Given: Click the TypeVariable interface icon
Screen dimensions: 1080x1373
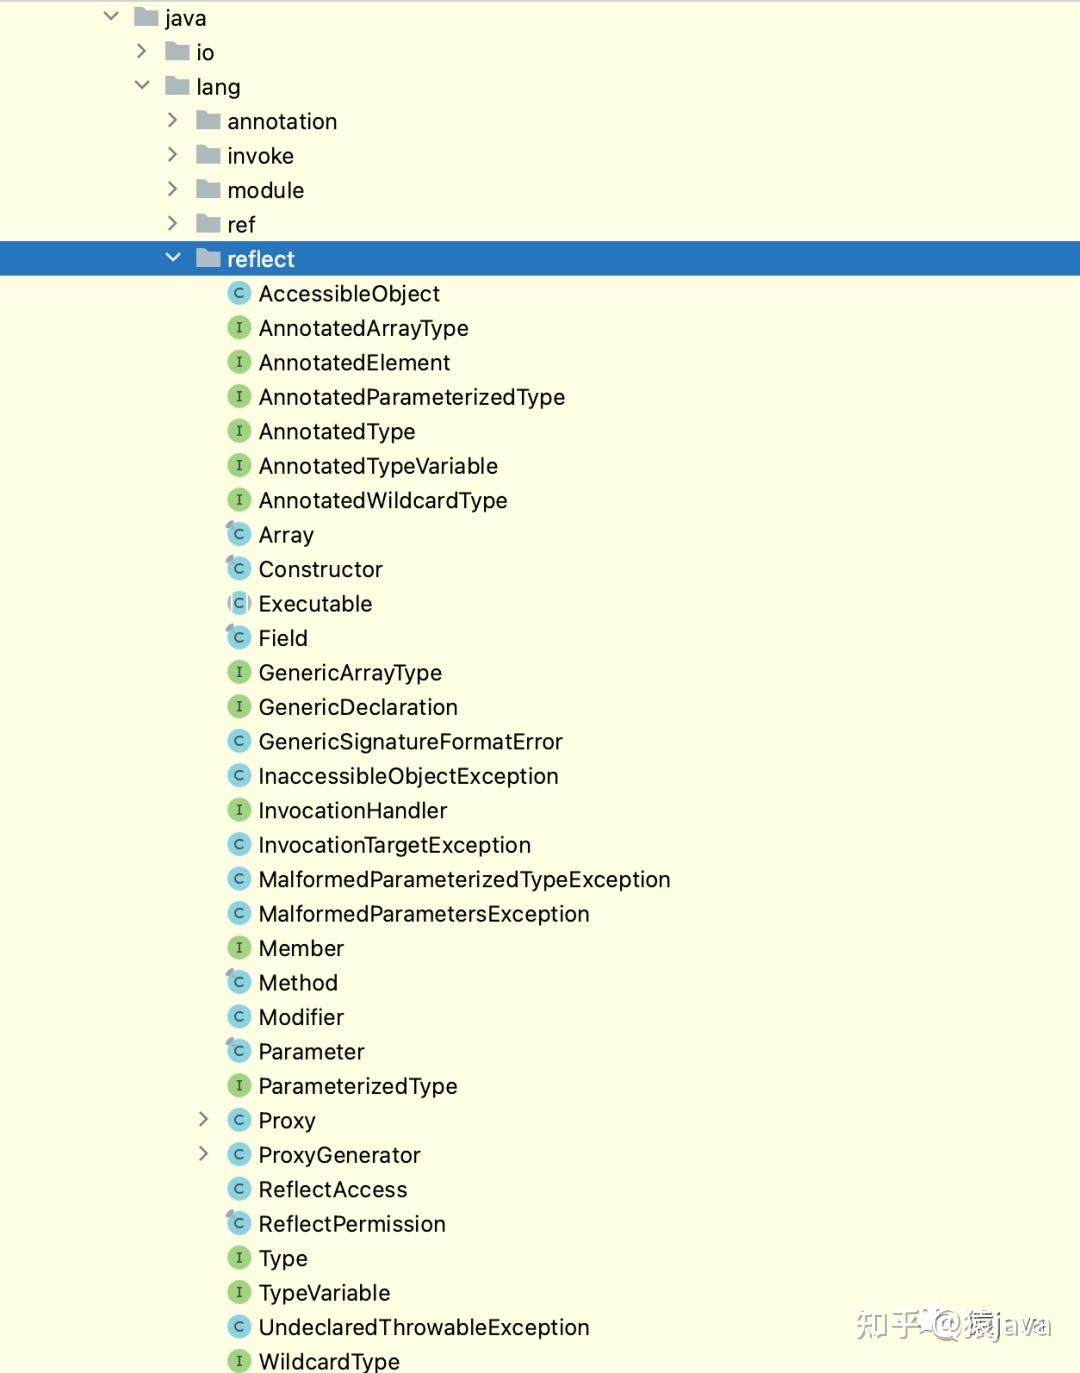Looking at the screenshot, I should click(x=239, y=1292).
